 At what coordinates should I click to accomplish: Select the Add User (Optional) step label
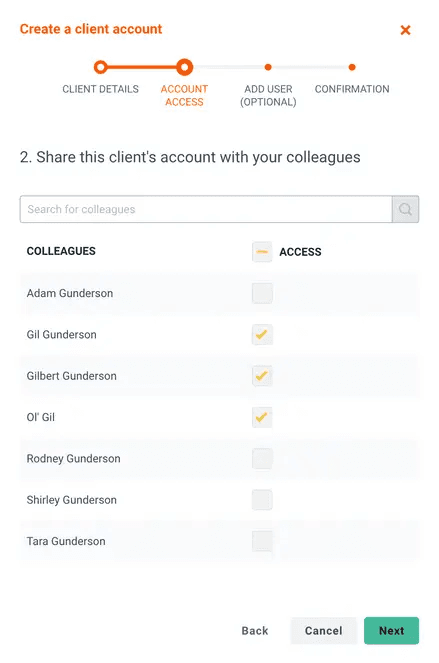[x=268, y=96]
